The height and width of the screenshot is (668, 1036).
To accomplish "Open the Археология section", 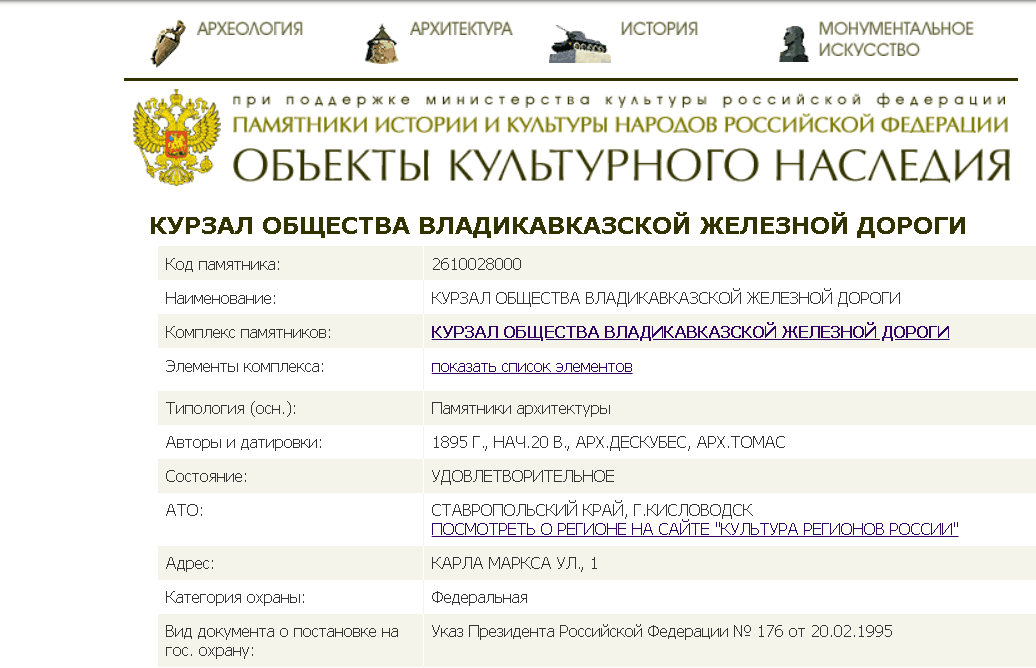I will coord(250,29).
